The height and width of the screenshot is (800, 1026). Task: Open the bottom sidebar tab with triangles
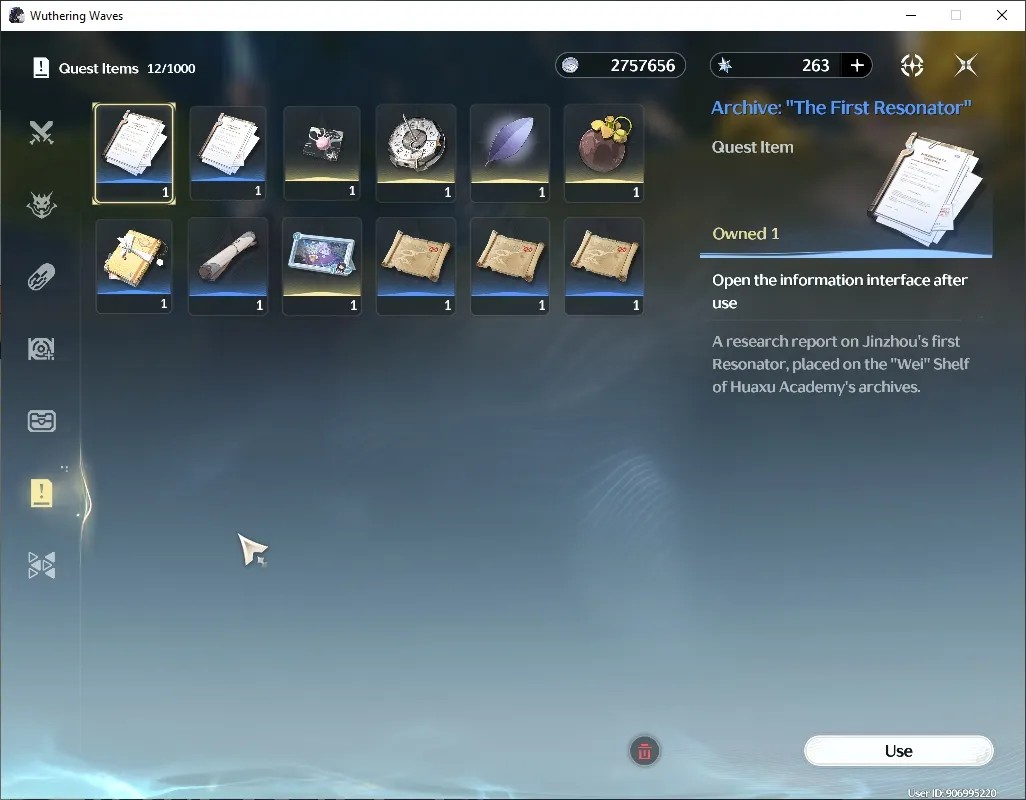point(41,565)
